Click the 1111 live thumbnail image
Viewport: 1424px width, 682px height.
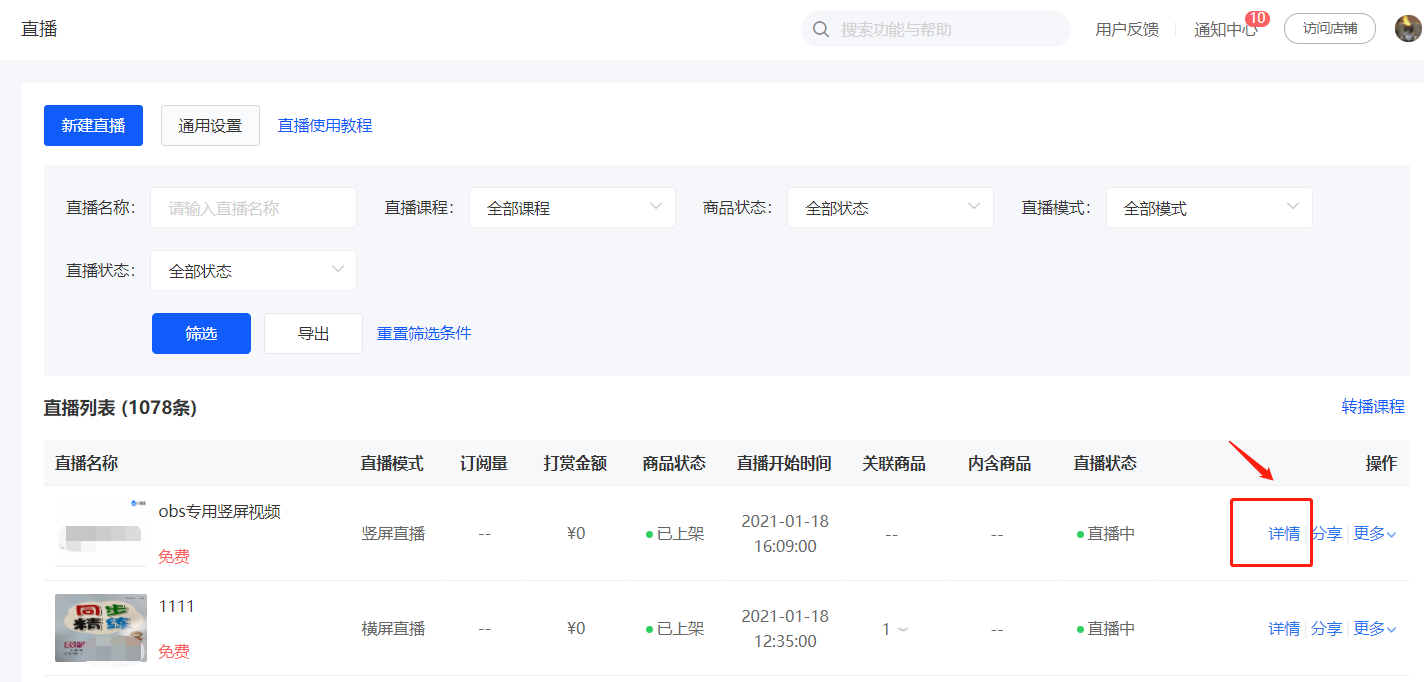pyautogui.click(x=100, y=628)
